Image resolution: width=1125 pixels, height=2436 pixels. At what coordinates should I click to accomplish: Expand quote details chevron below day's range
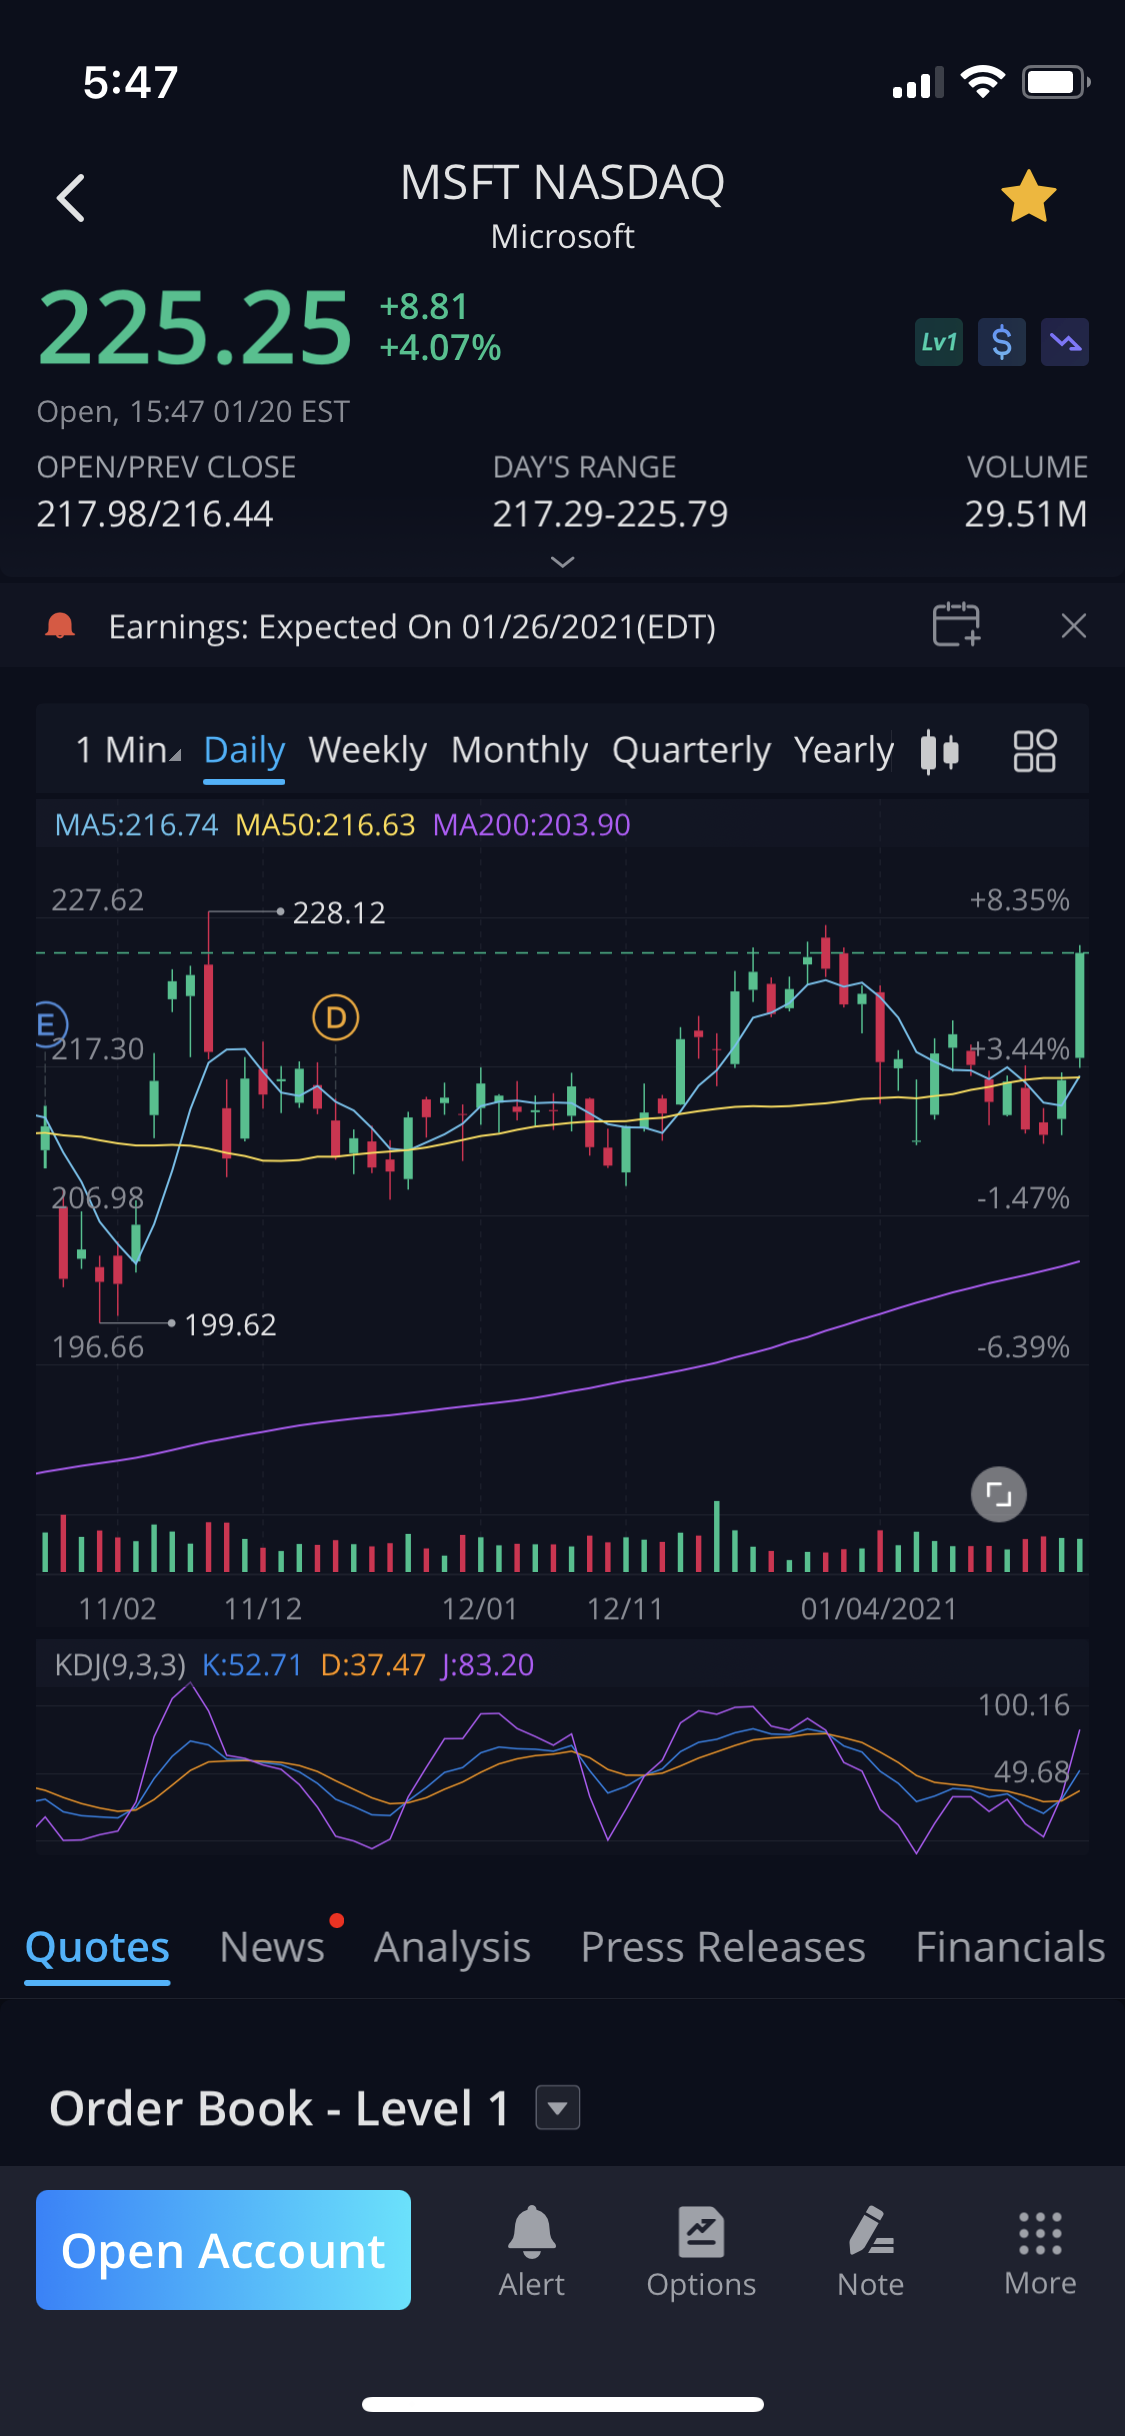click(x=563, y=562)
